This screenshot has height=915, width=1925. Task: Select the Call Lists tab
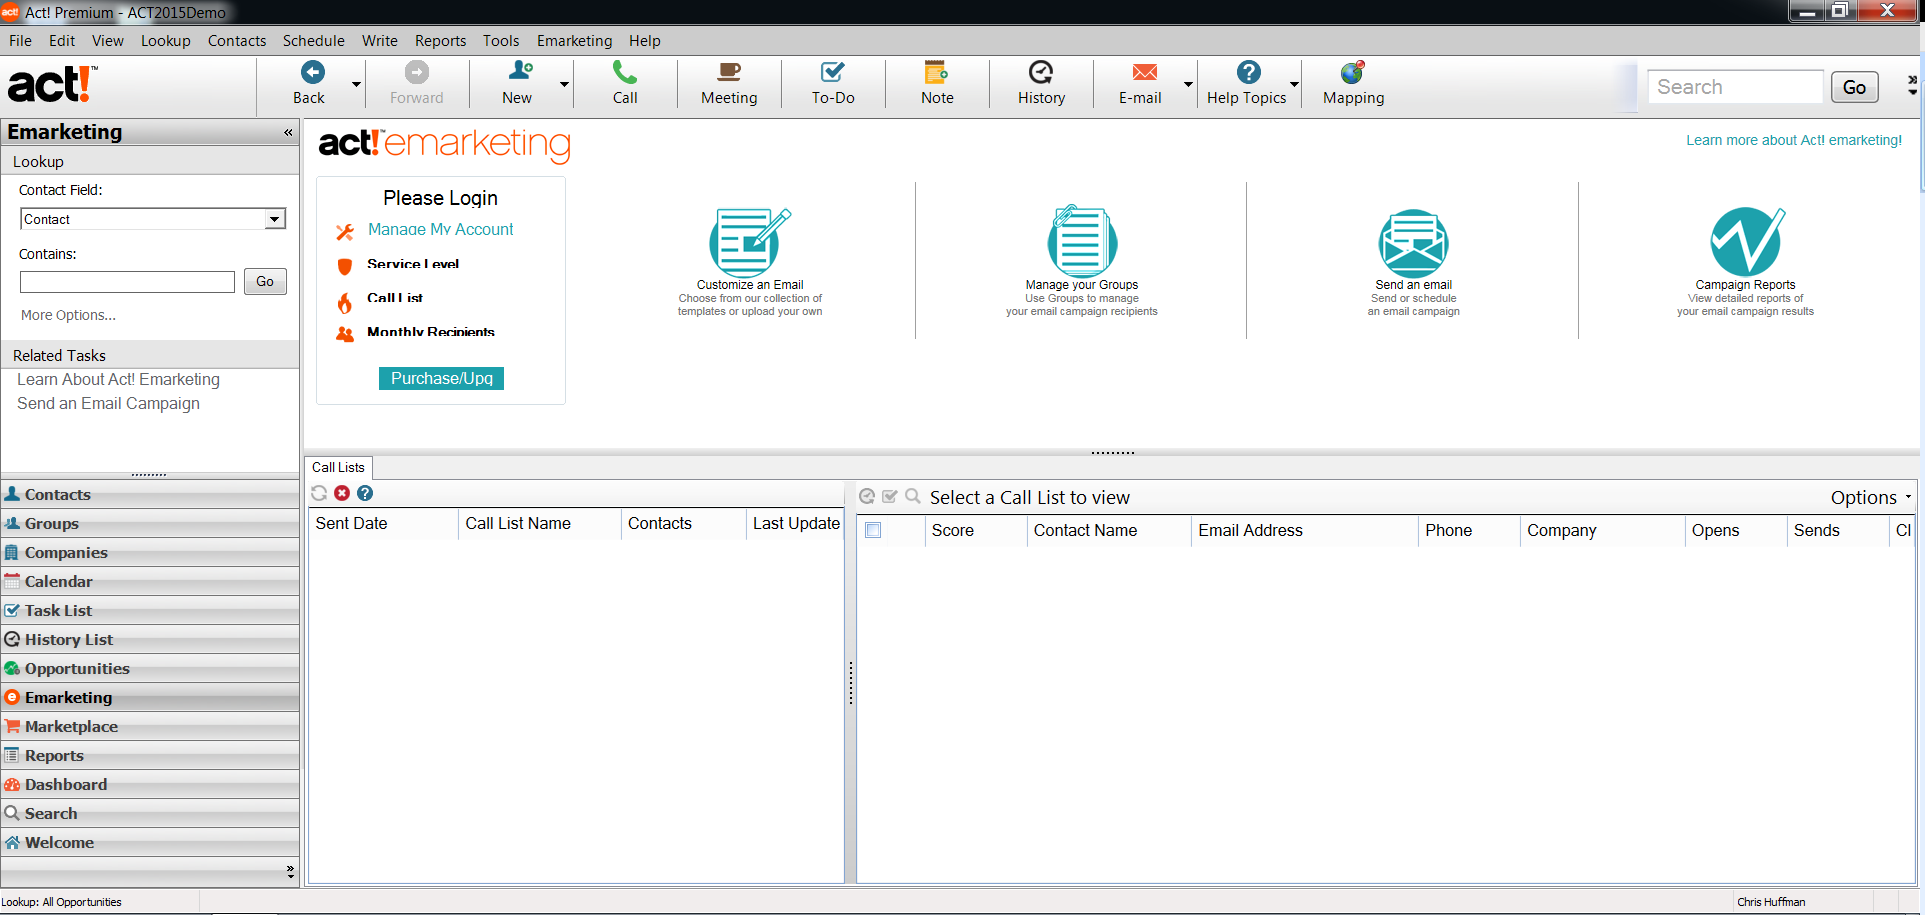(x=338, y=467)
